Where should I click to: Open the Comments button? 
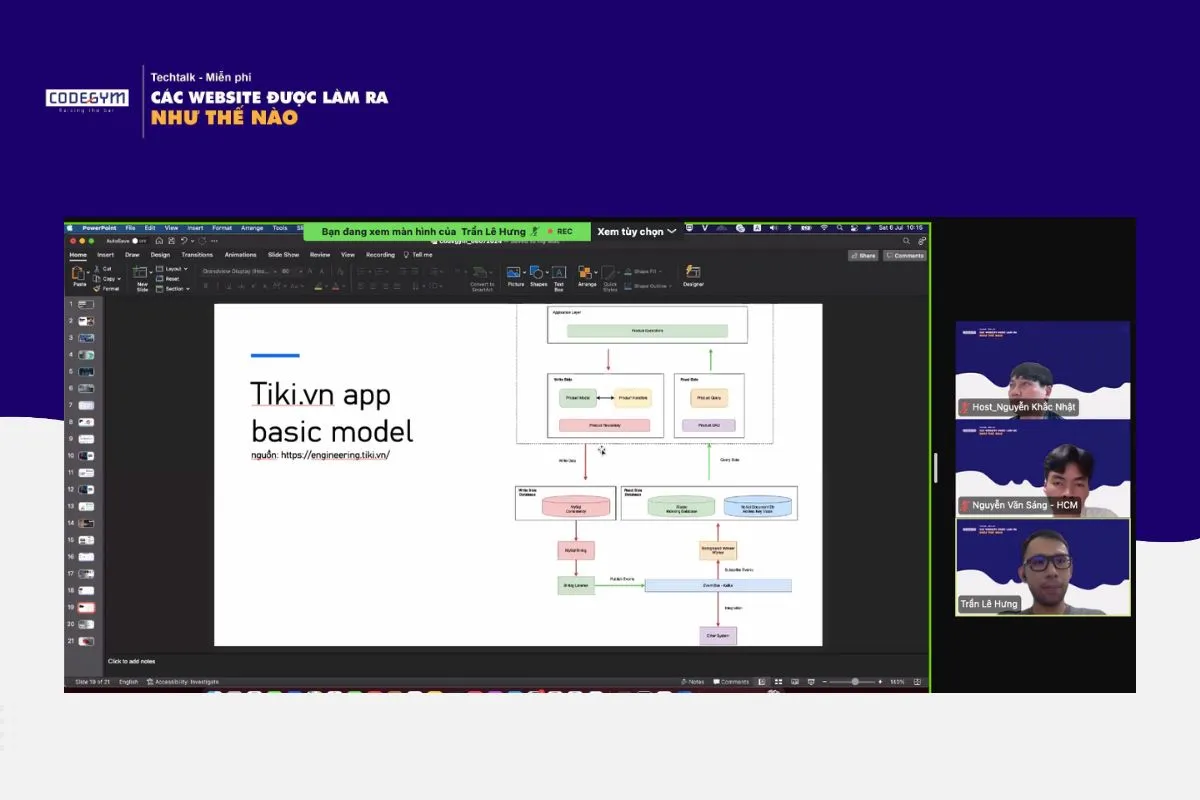coord(904,255)
